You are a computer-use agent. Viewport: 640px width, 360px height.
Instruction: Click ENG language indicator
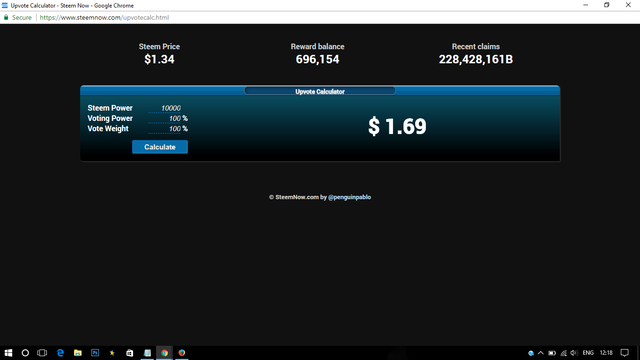[x=588, y=353]
